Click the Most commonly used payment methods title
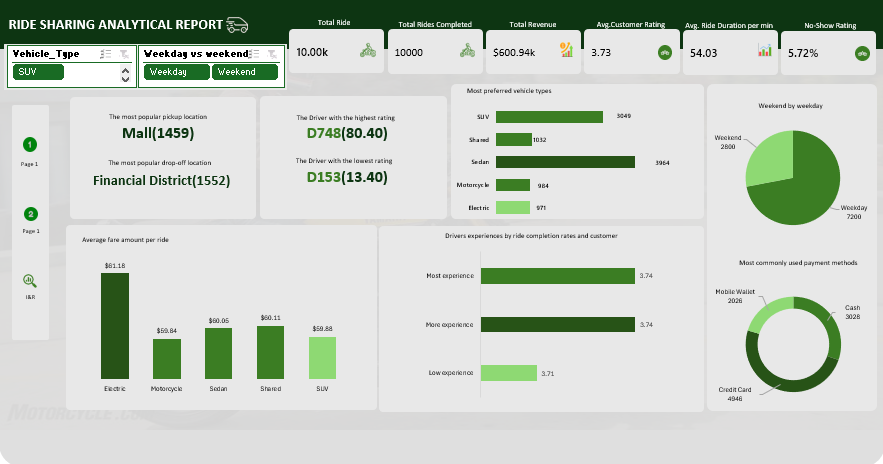 pos(798,263)
